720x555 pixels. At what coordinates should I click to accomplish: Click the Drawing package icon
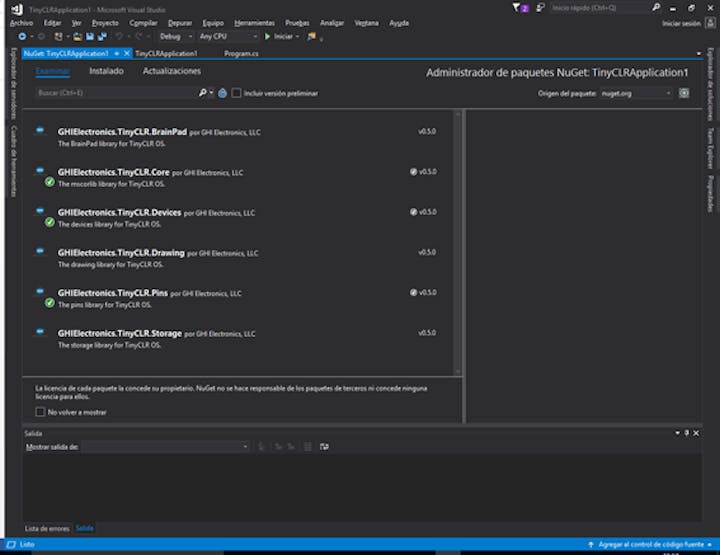tap(40, 251)
